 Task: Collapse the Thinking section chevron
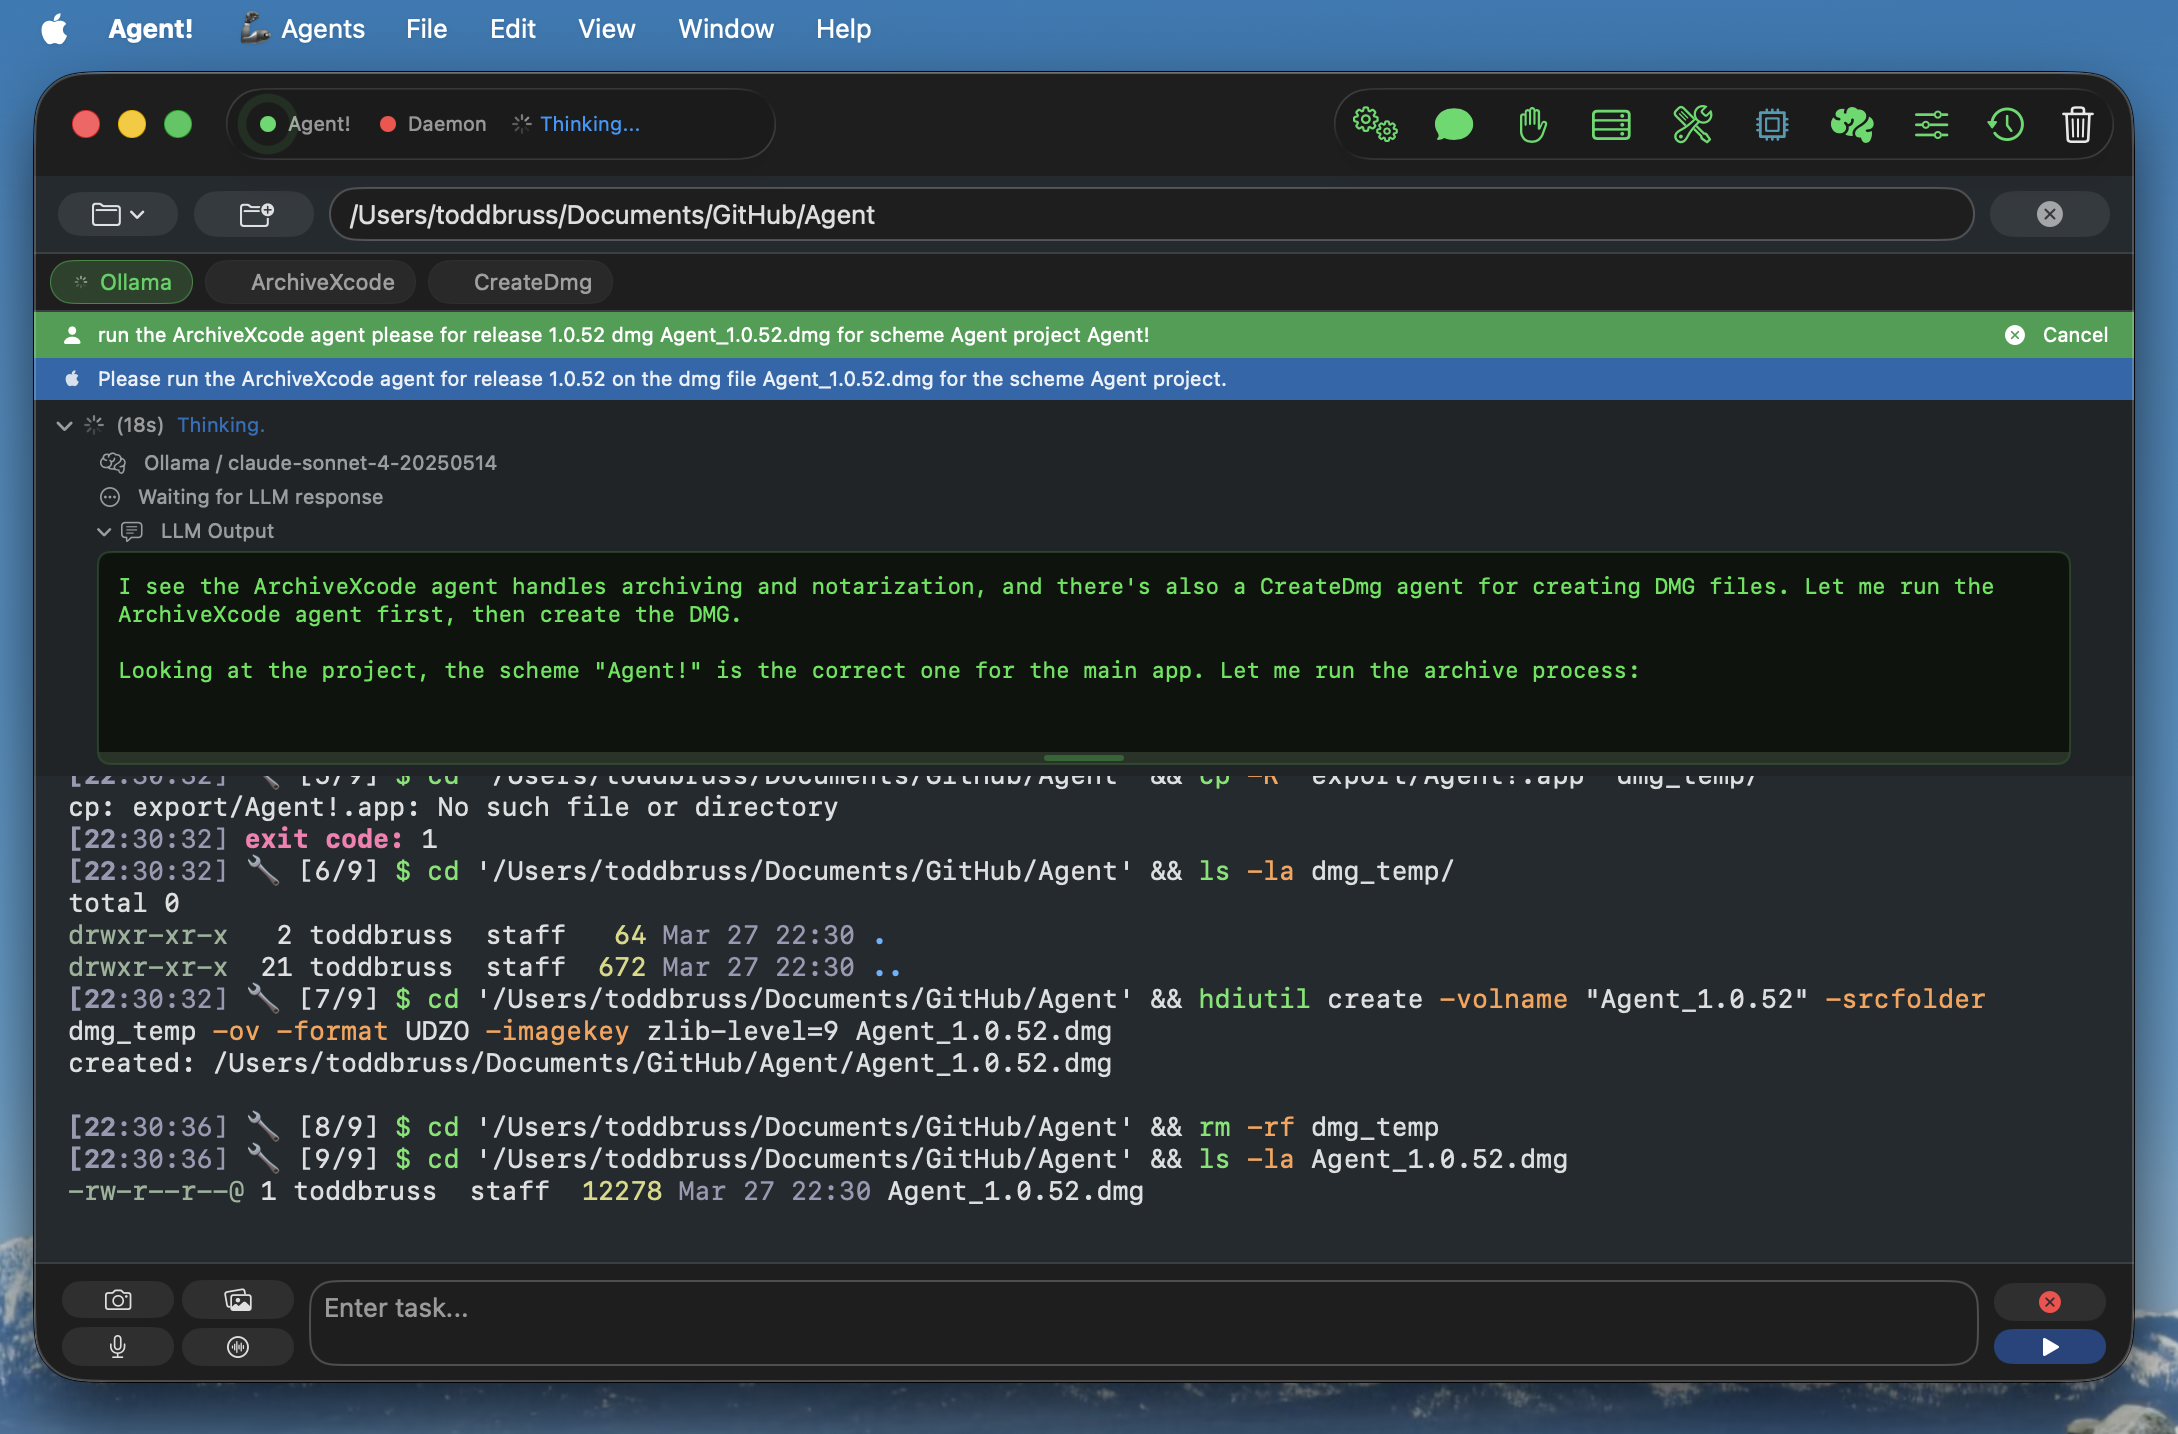point(64,426)
